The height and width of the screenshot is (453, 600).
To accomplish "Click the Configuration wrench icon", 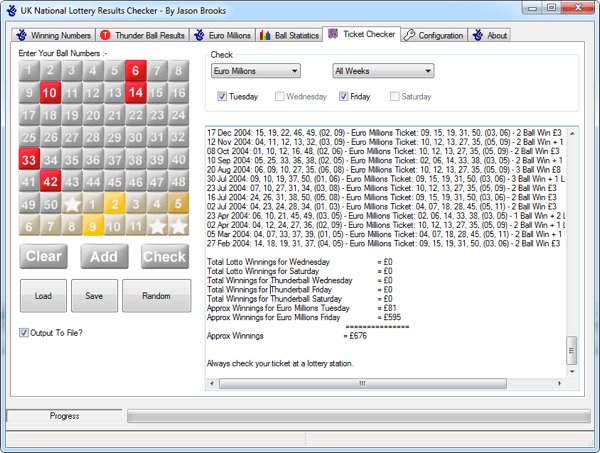I will pyautogui.click(x=409, y=35).
